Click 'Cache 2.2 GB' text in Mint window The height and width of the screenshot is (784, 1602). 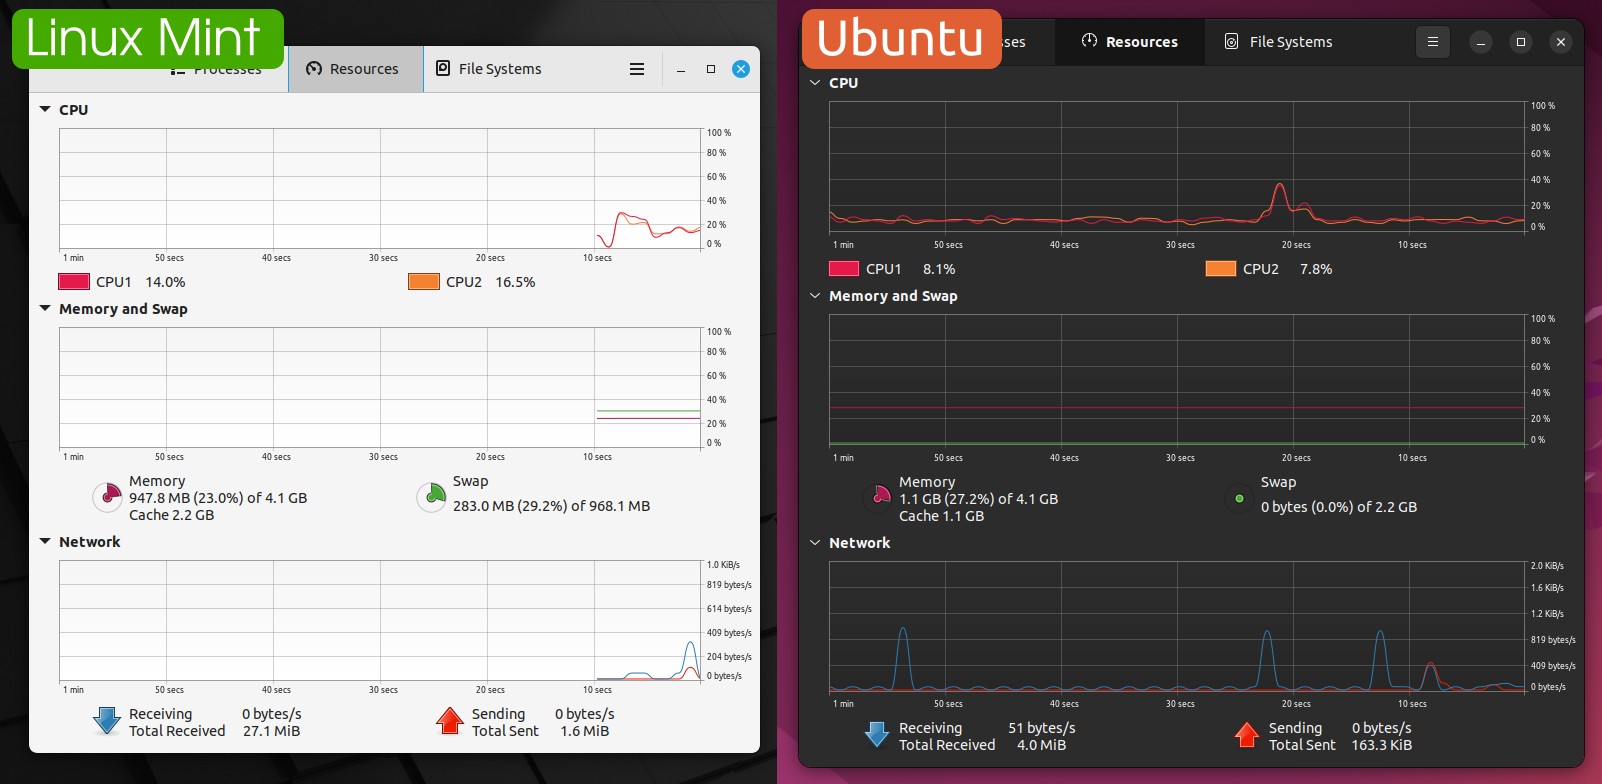pyautogui.click(x=171, y=515)
